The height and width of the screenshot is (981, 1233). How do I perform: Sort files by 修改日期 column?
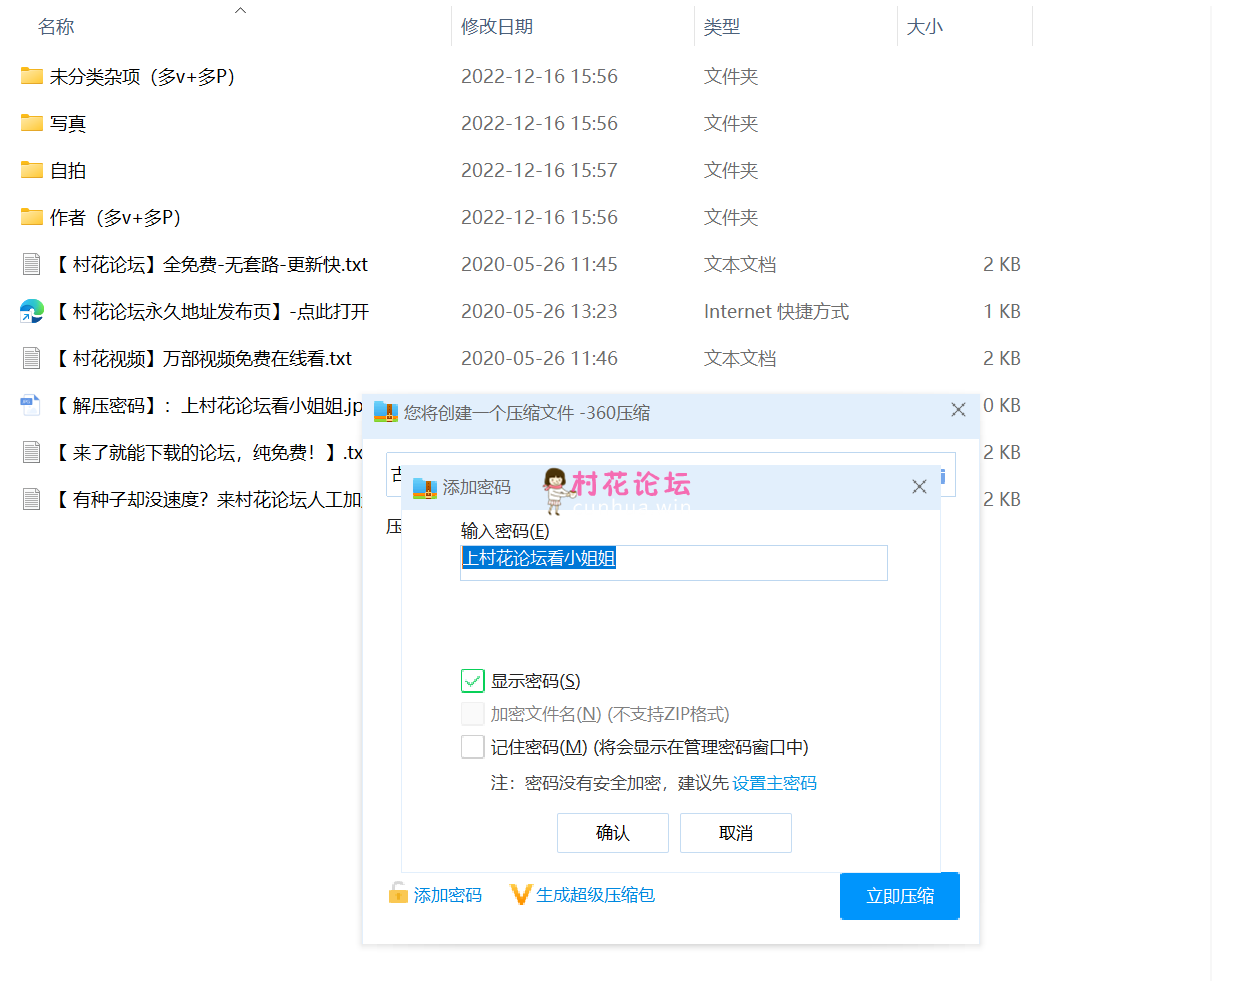(497, 27)
